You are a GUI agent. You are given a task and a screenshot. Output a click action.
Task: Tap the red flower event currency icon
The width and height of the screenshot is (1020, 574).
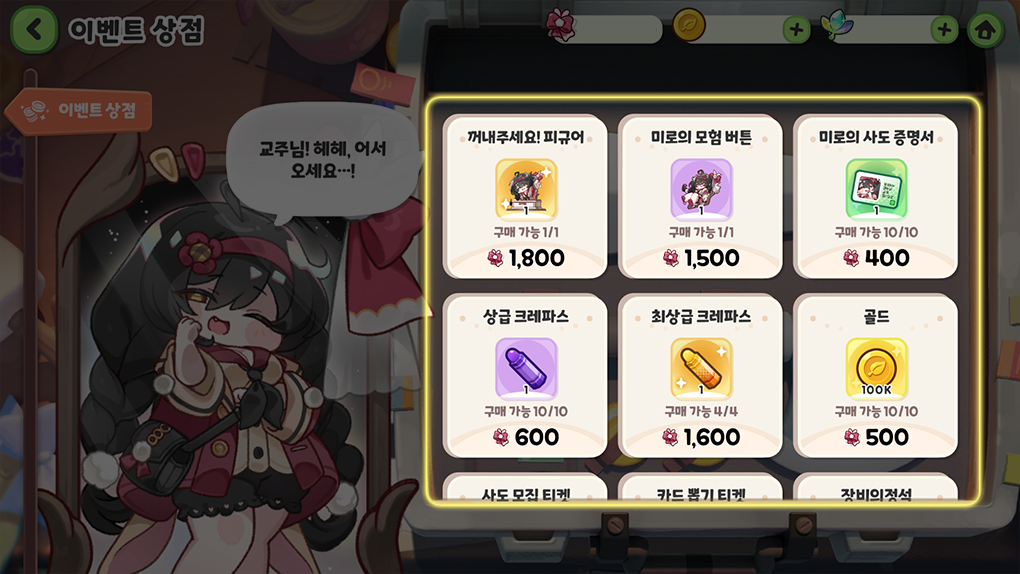click(x=560, y=25)
